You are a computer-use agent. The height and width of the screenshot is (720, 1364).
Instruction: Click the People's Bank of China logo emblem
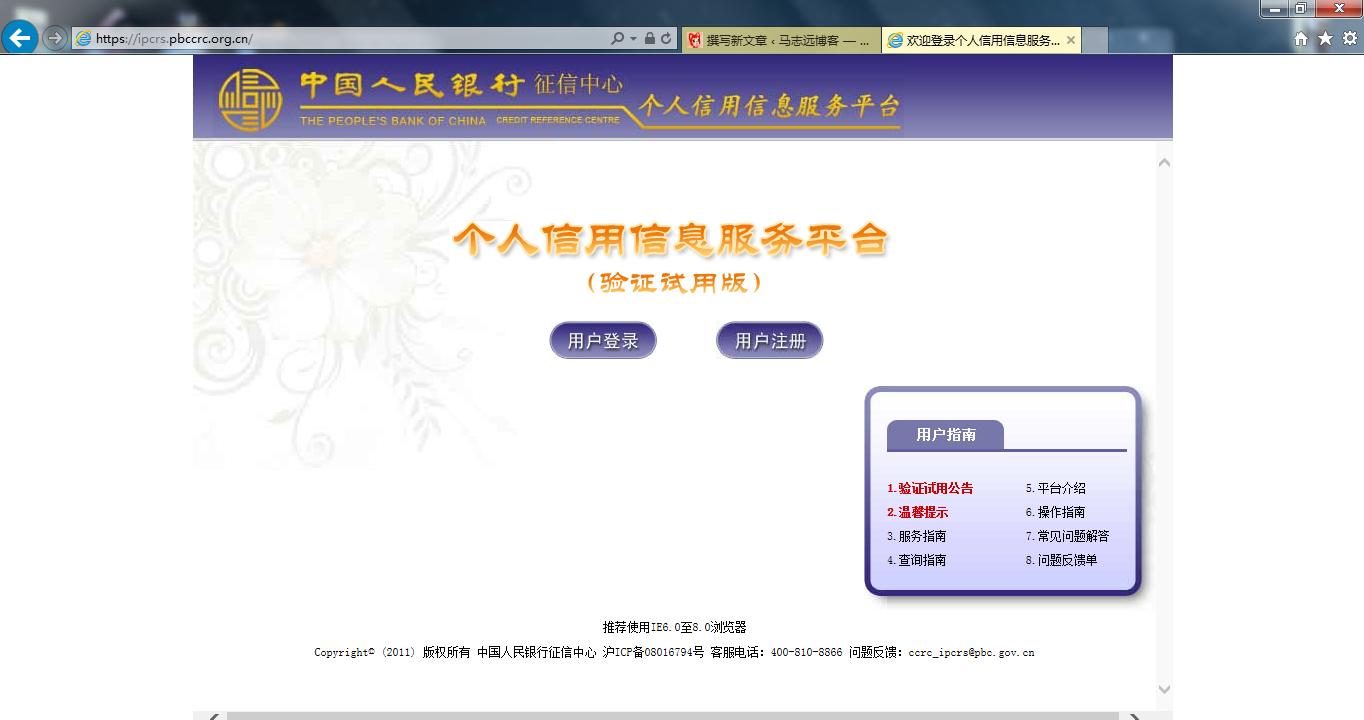coord(250,100)
